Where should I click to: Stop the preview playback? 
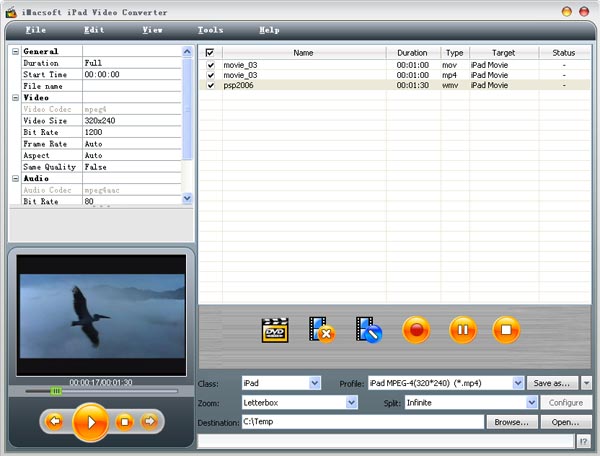(x=124, y=422)
